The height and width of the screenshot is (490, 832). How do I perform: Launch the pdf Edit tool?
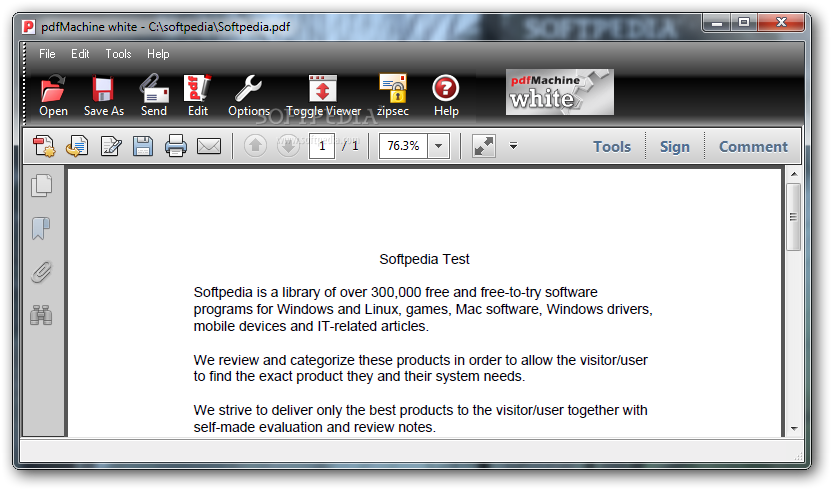tap(197, 89)
